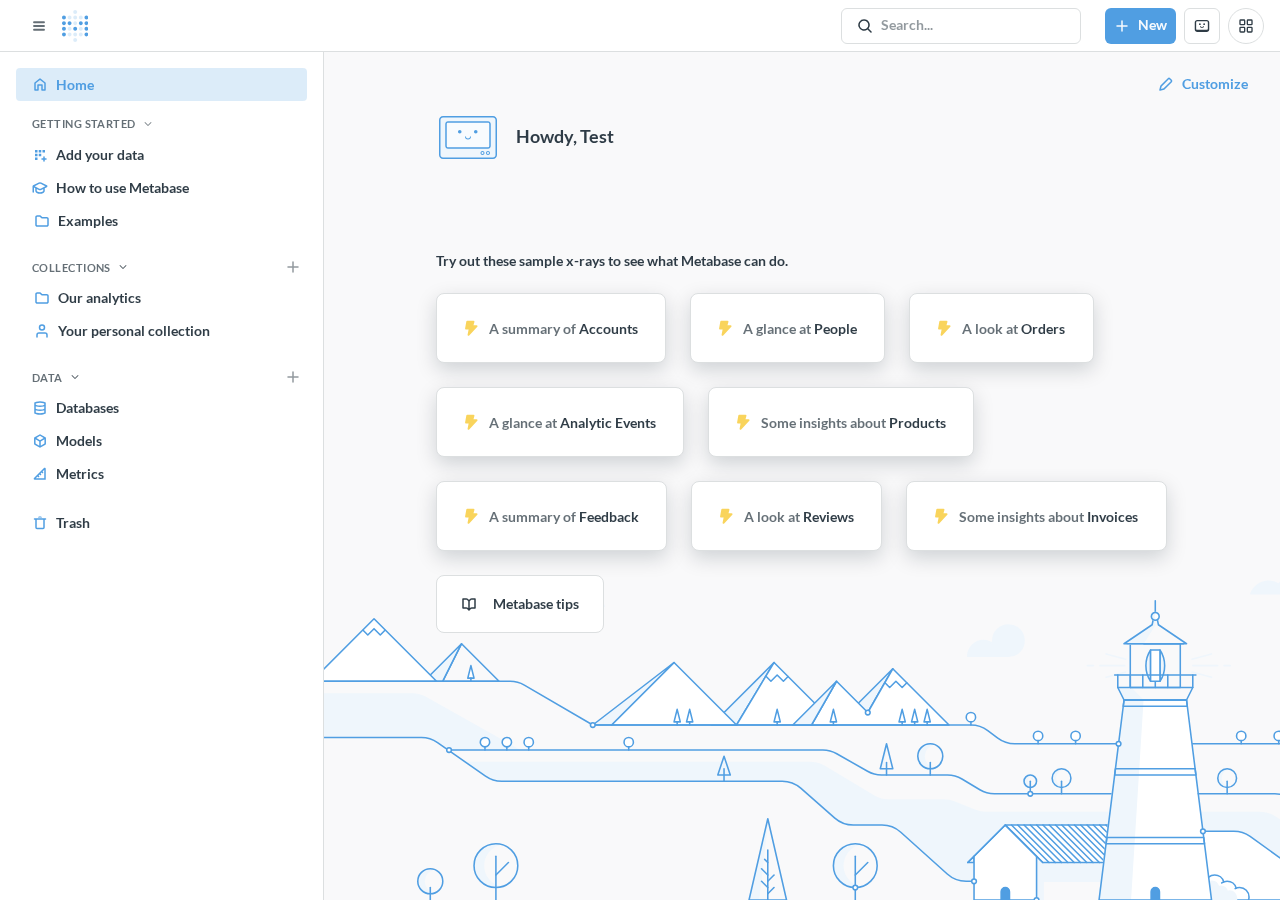
Task: Click the lightning bolt on Invoices card
Action: pyautogui.click(x=941, y=516)
